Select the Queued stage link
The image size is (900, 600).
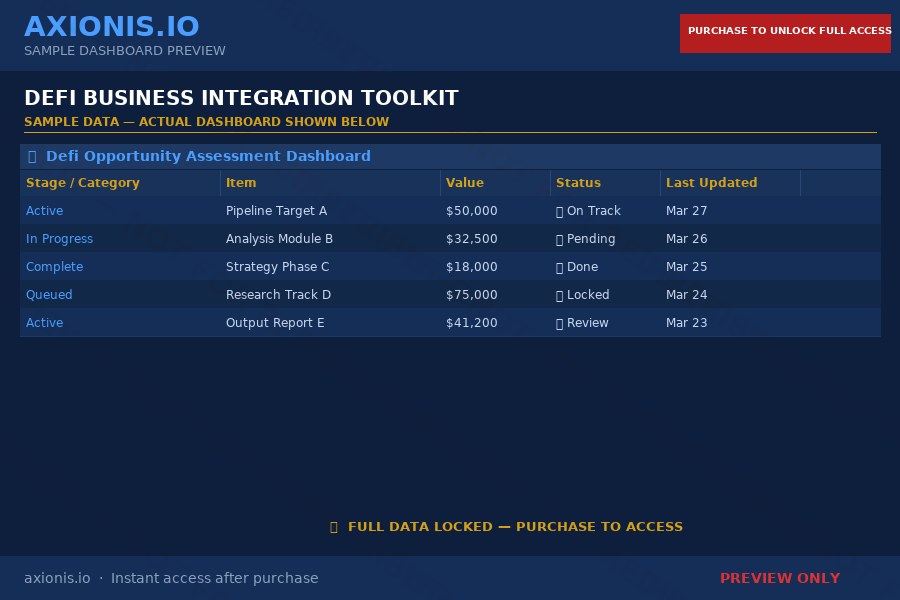click(x=49, y=295)
